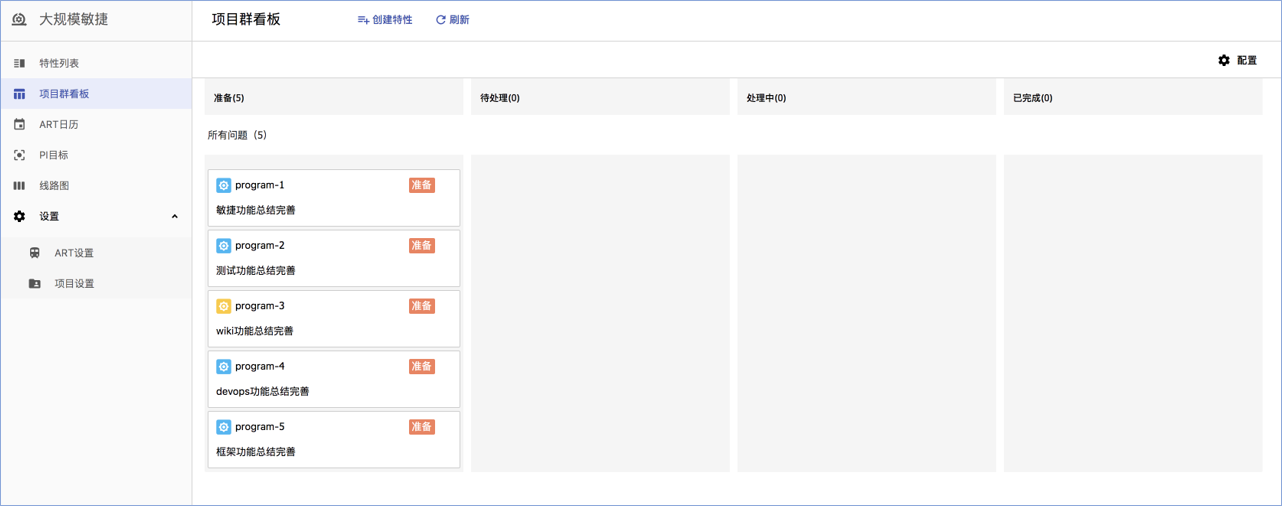Click the 刷新 button

coord(452,20)
